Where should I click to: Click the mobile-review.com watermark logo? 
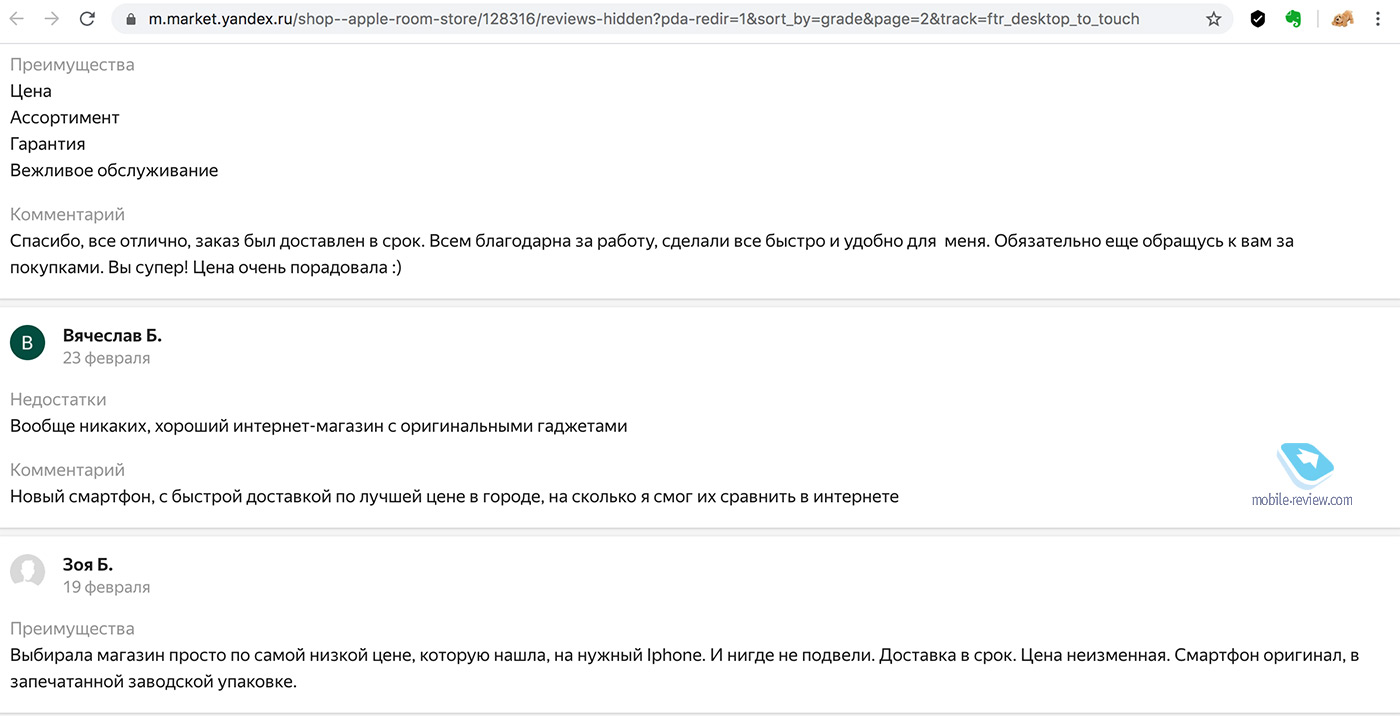1303,476
